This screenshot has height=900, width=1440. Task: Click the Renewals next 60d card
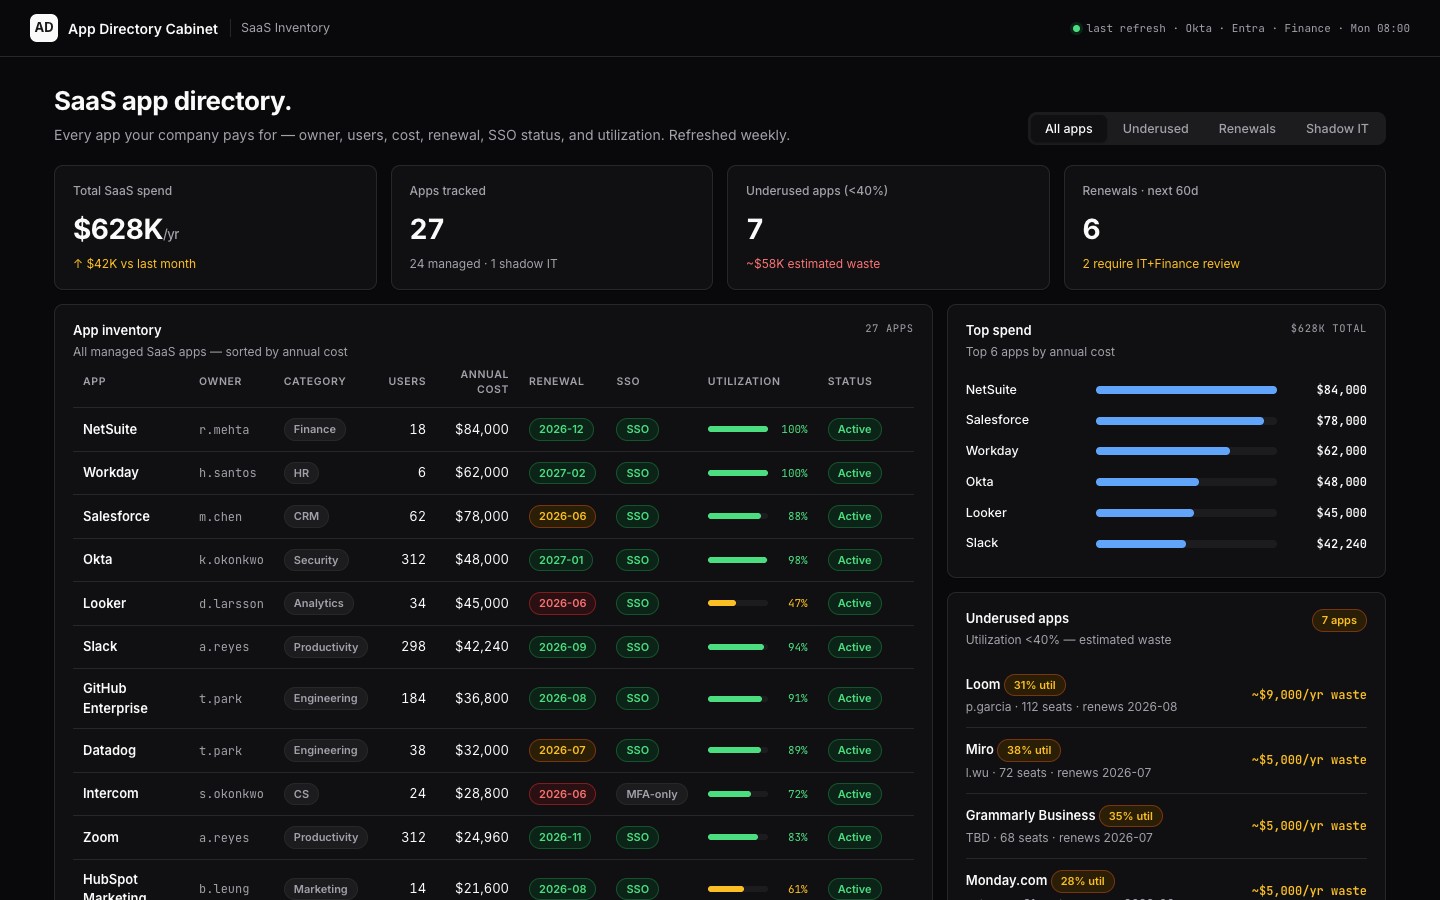point(1225,227)
